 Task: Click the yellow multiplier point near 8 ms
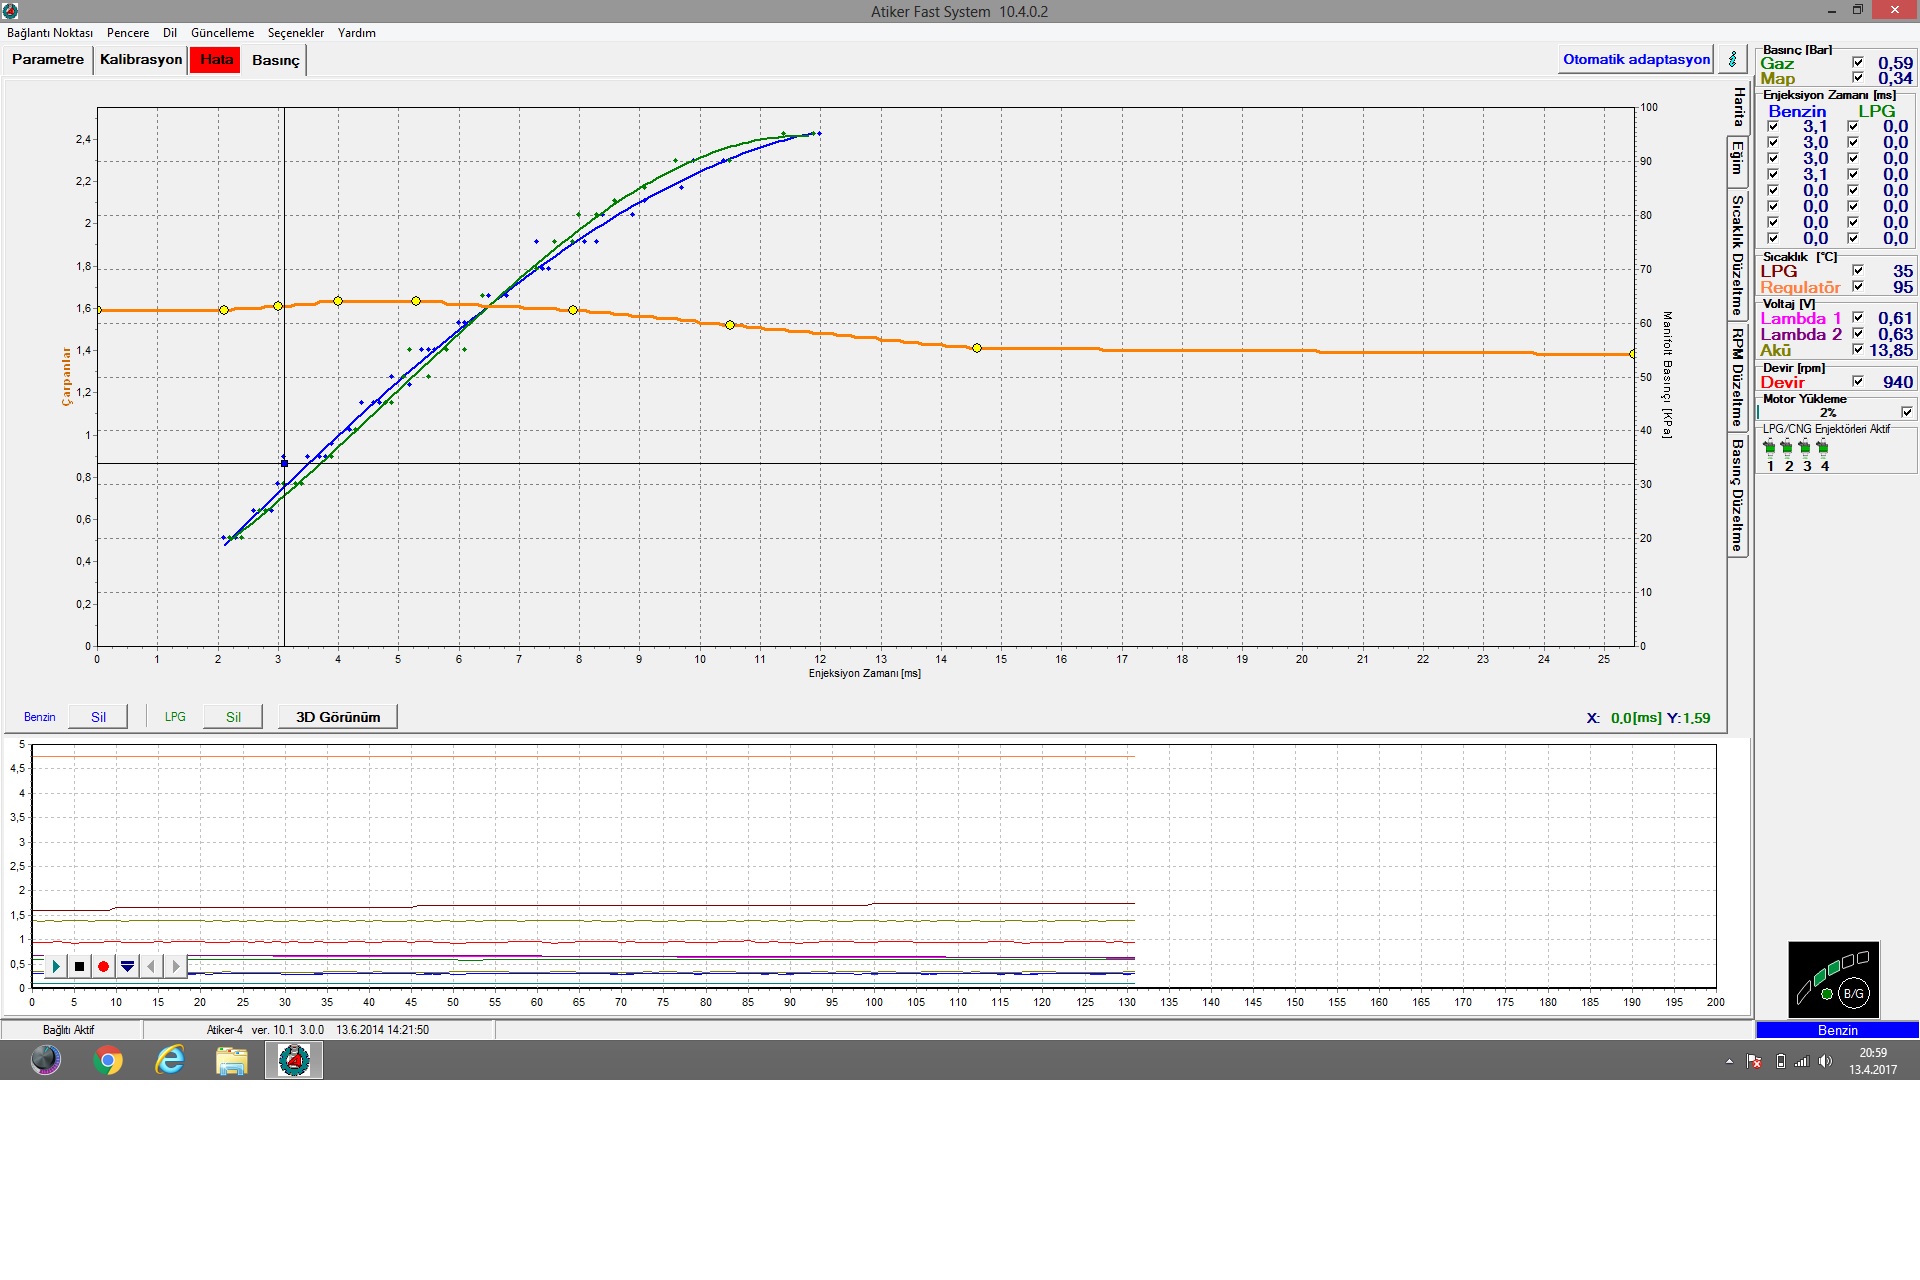(573, 310)
